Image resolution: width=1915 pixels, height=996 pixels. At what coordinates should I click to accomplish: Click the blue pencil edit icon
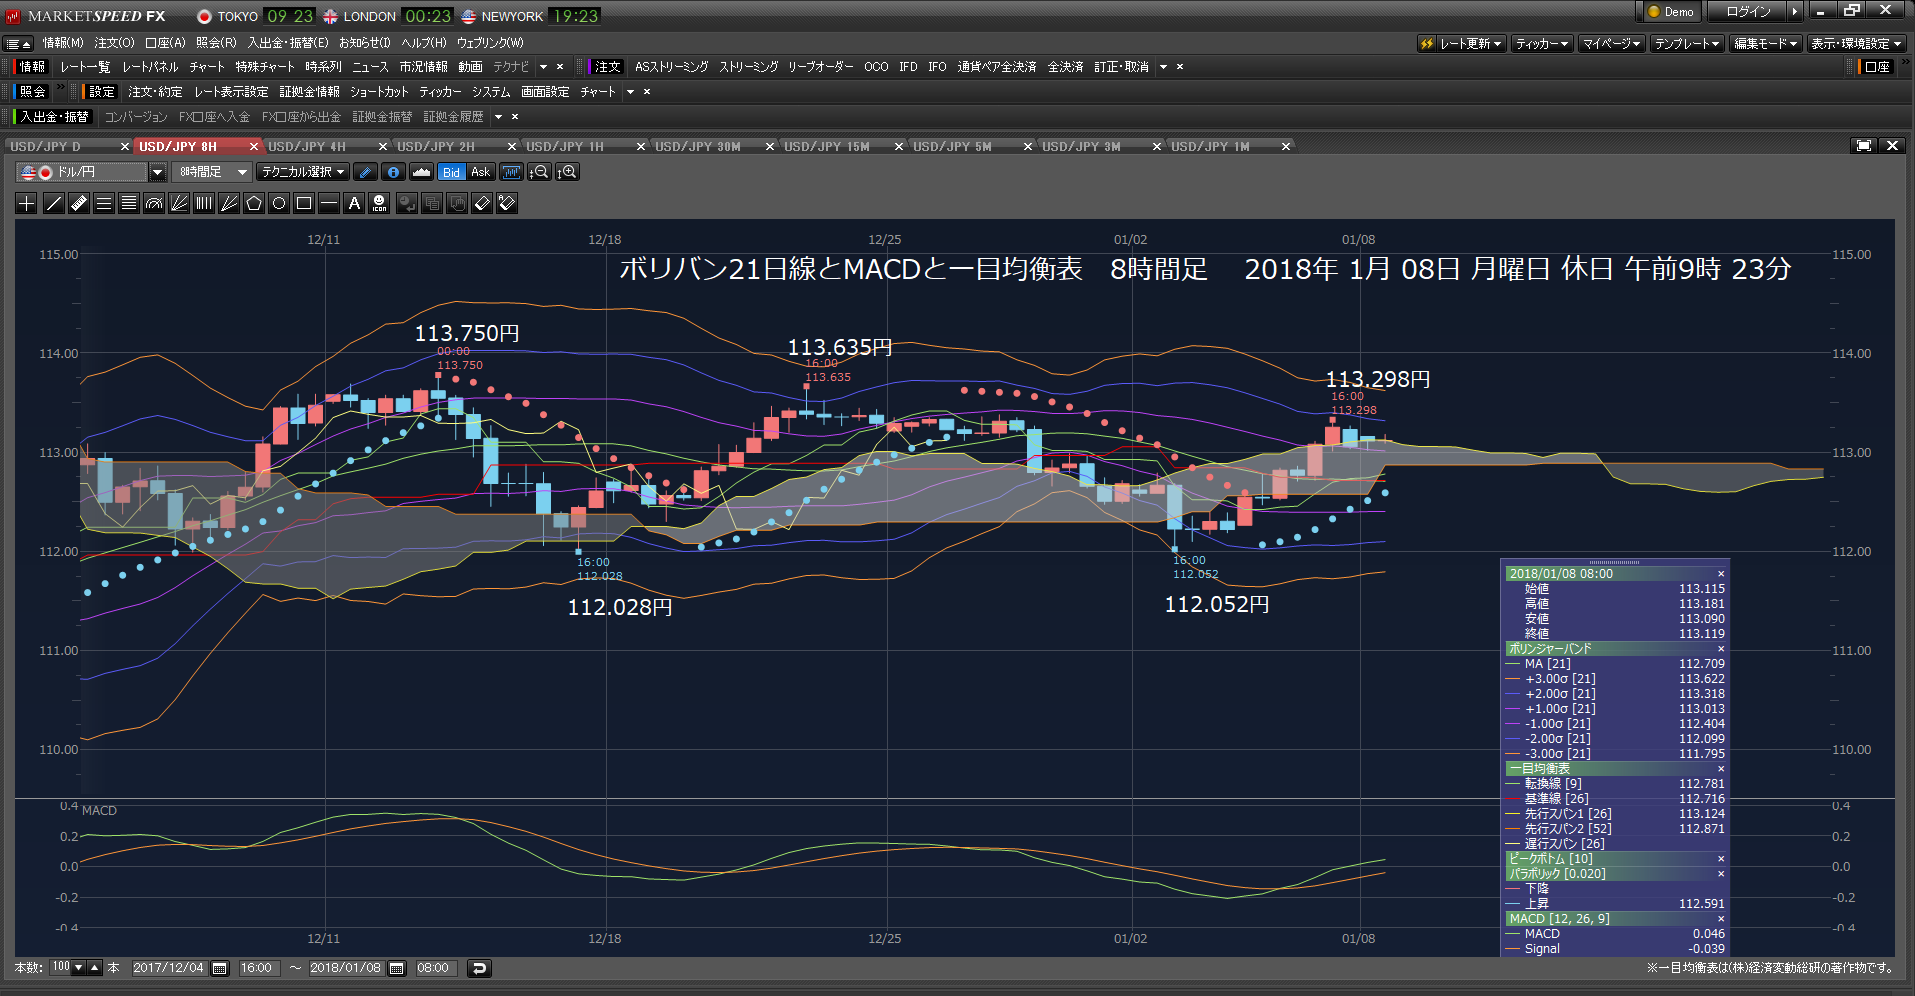(365, 172)
